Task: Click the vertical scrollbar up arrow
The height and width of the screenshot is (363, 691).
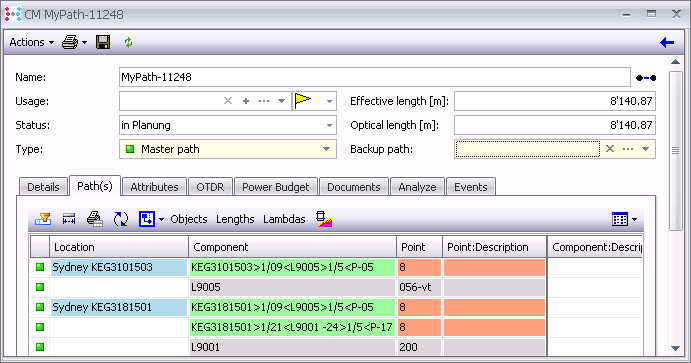Action: [x=675, y=62]
